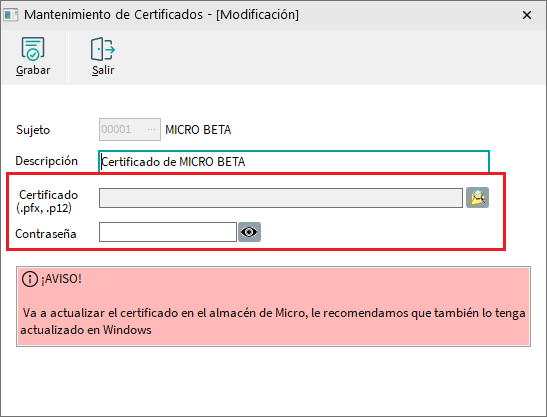Click the Salir exit door icon

pos(103,49)
